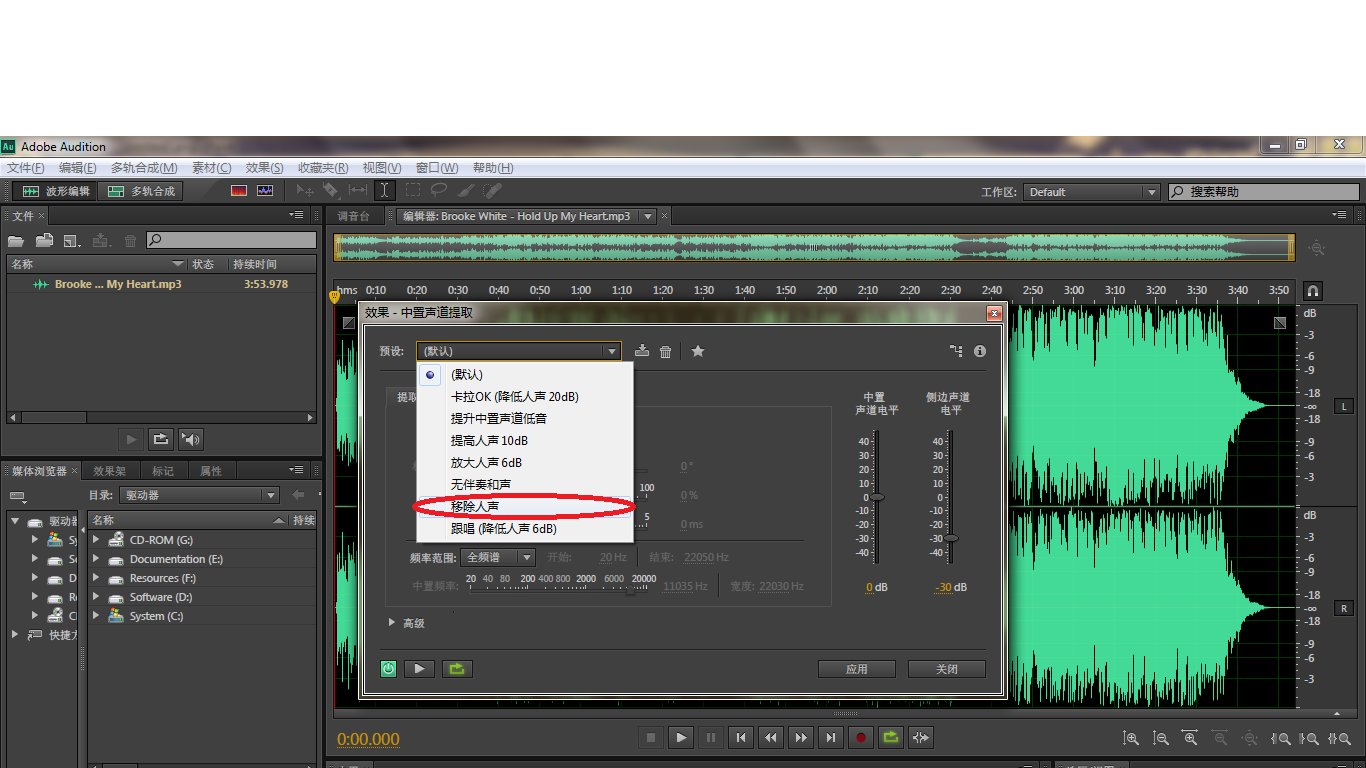
Task: Open the 频率范围 dropdown
Action: tap(500, 557)
